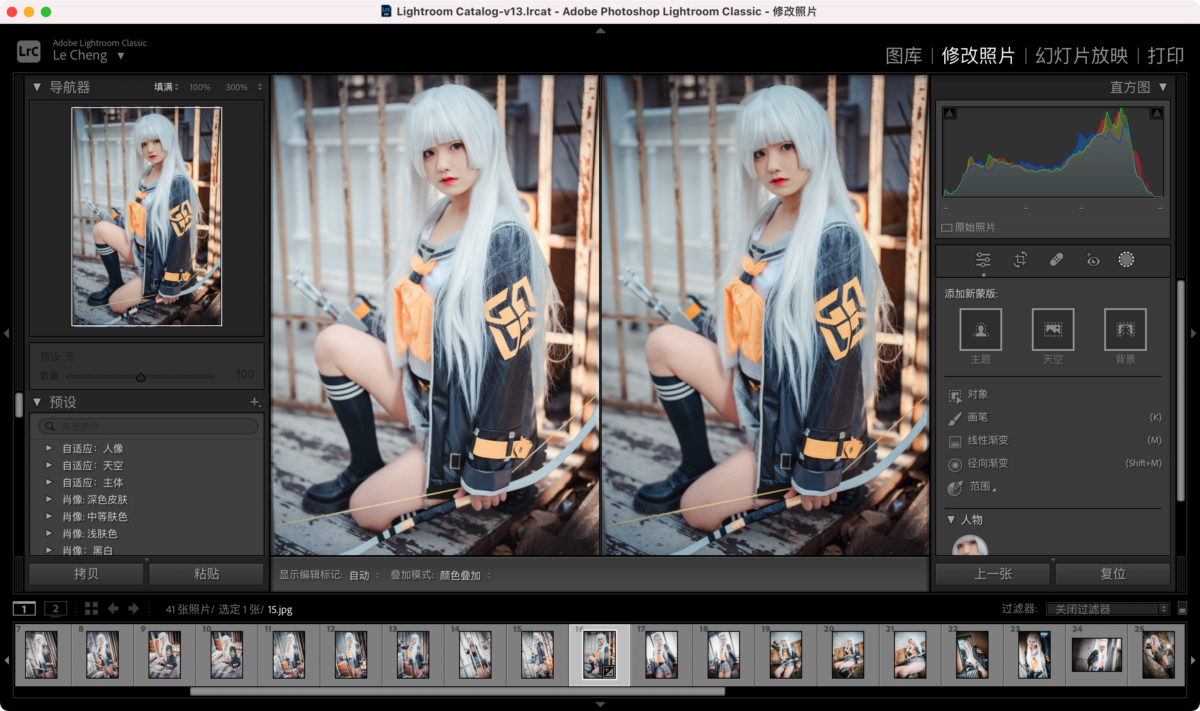The height and width of the screenshot is (711, 1200).
Task: Switch to the 幻灯片放映 module
Action: 1081,55
